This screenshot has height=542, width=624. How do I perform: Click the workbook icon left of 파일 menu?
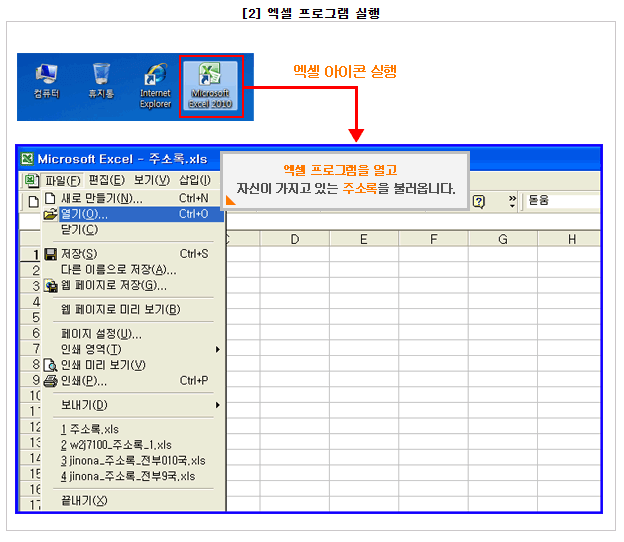(31, 181)
